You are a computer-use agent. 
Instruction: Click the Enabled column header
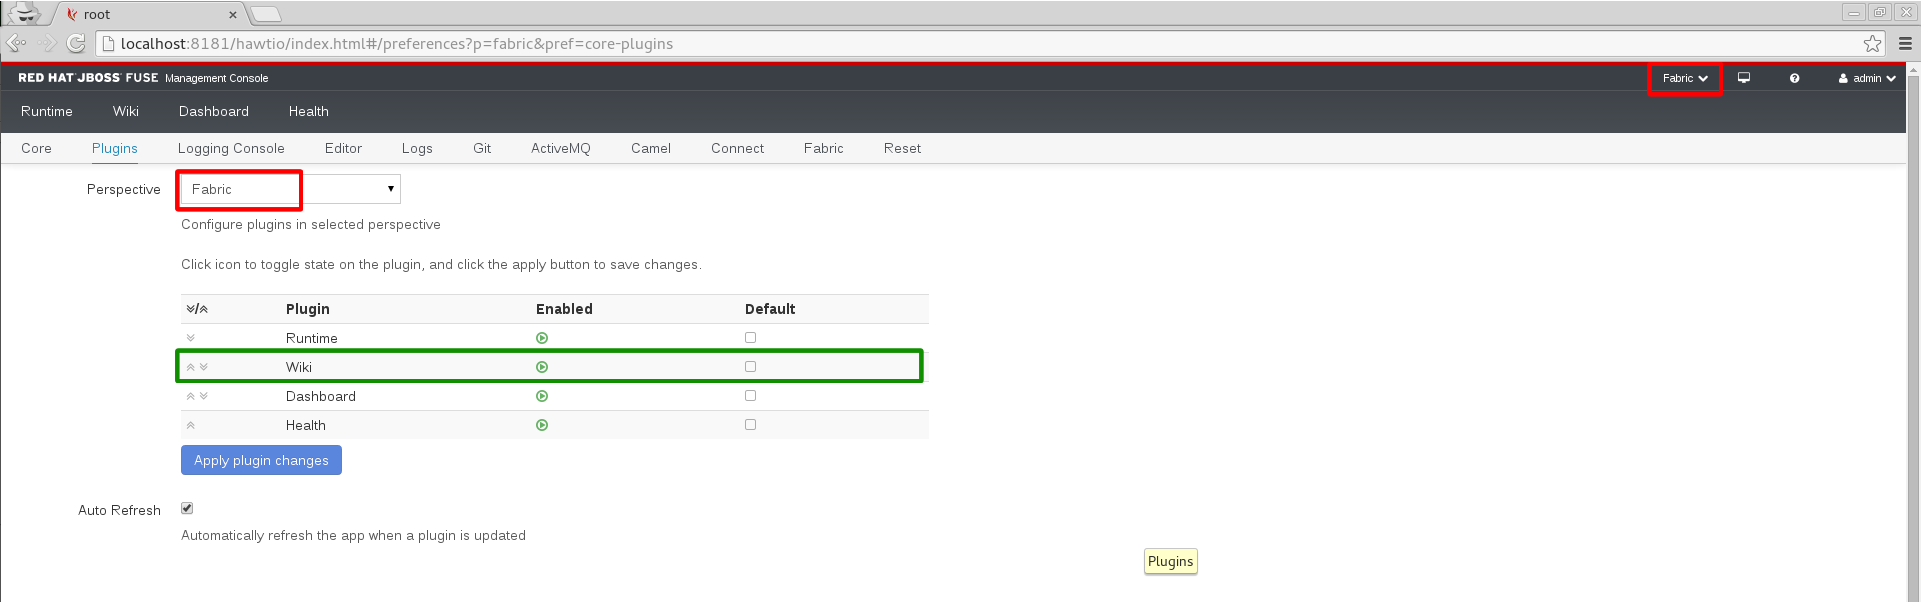(564, 309)
